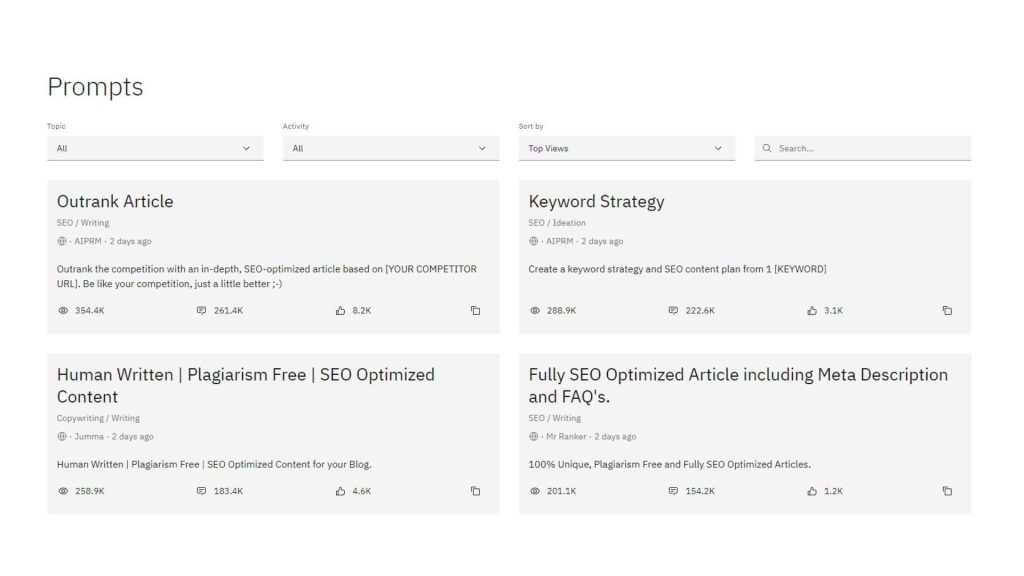
Task: Copy the Fully SEO Optimized Article link
Action: coord(947,491)
